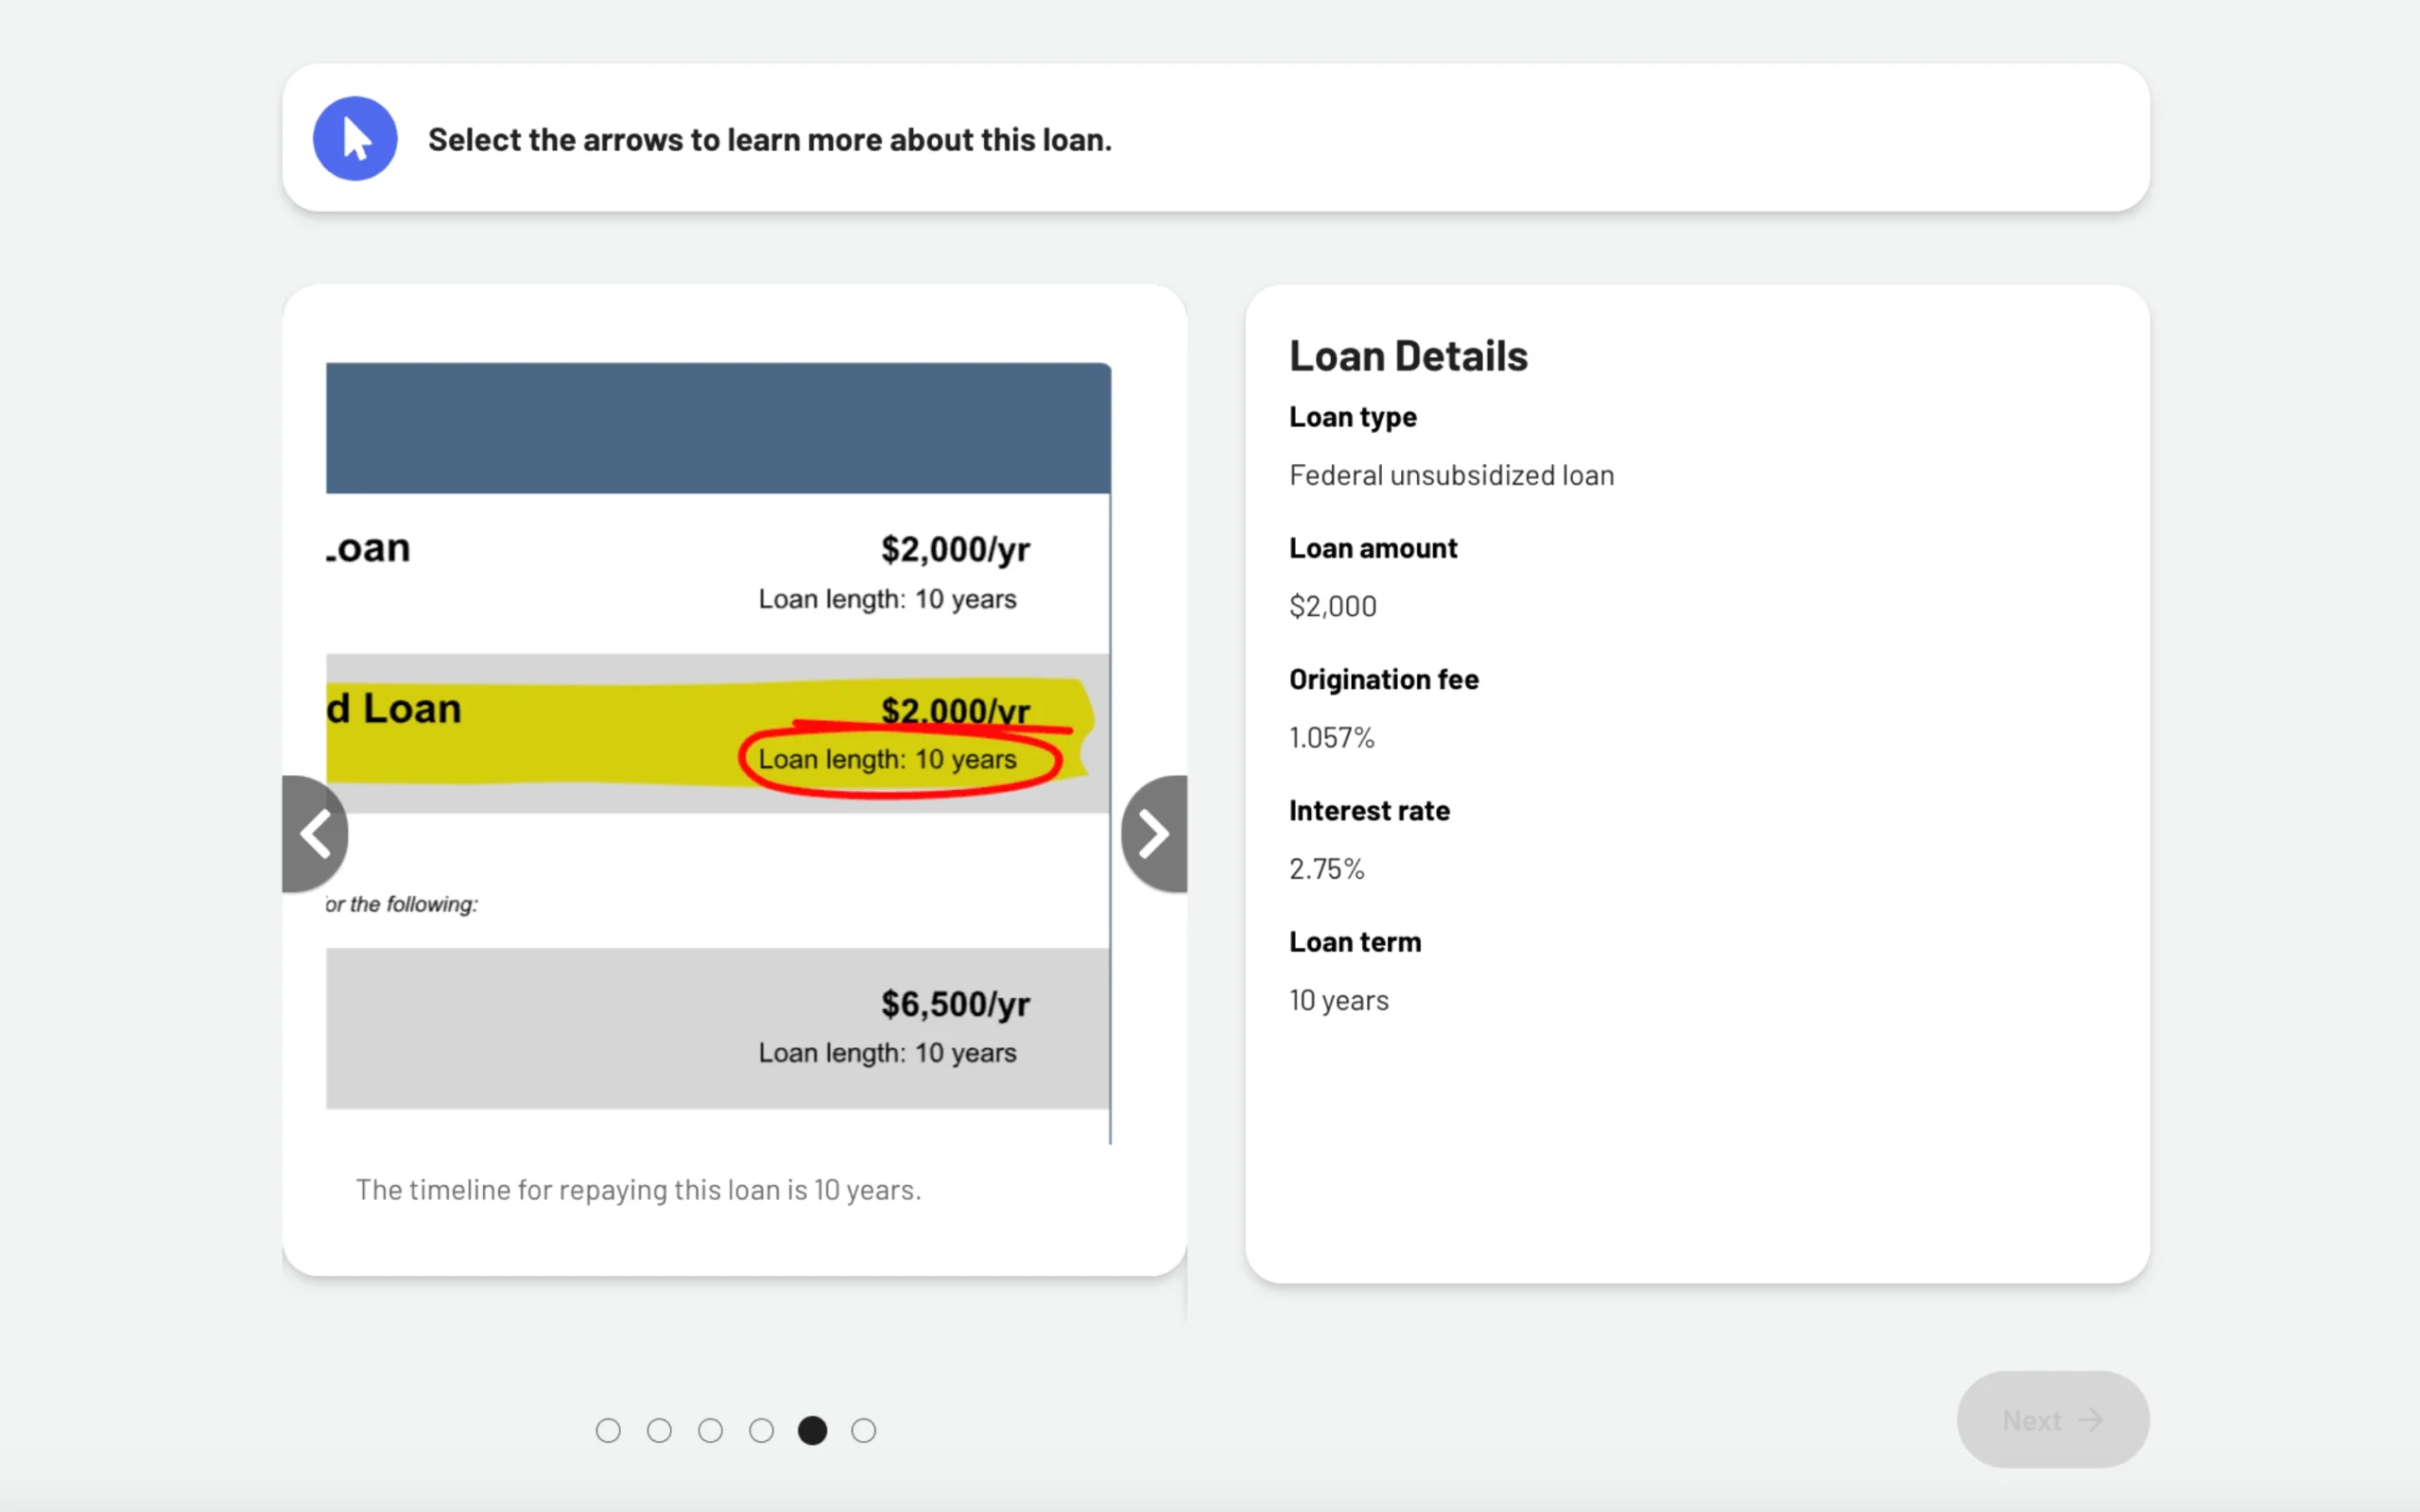
Task: Click the Federal unsubsidized loan text
Action: coord(1451,475)
